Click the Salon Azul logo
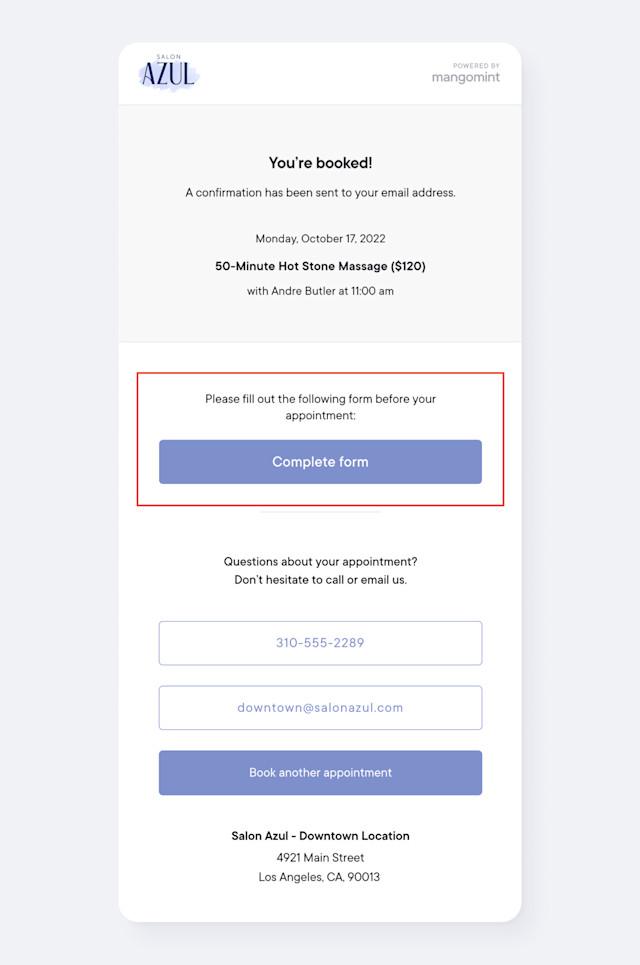This screenshot has height=965, width=640. pos(169,73)
